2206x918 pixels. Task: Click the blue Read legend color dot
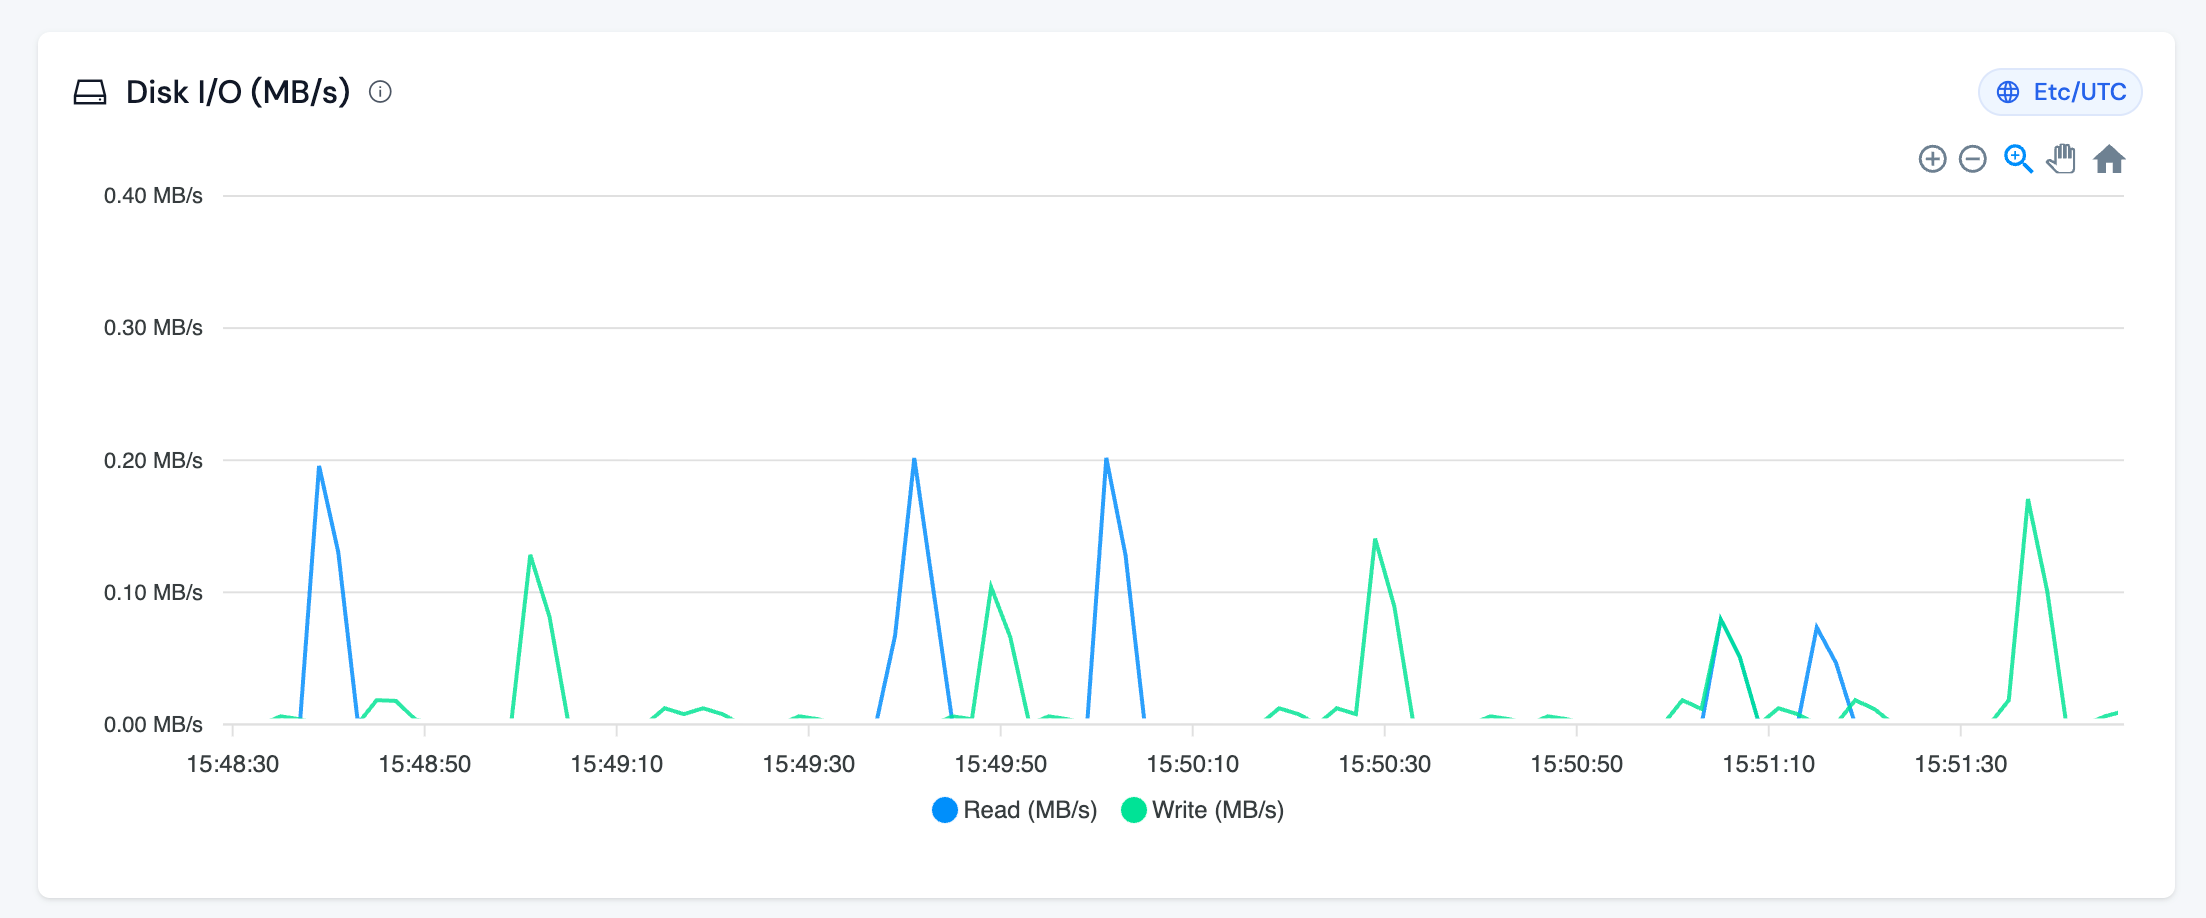[x=944, y=810]
